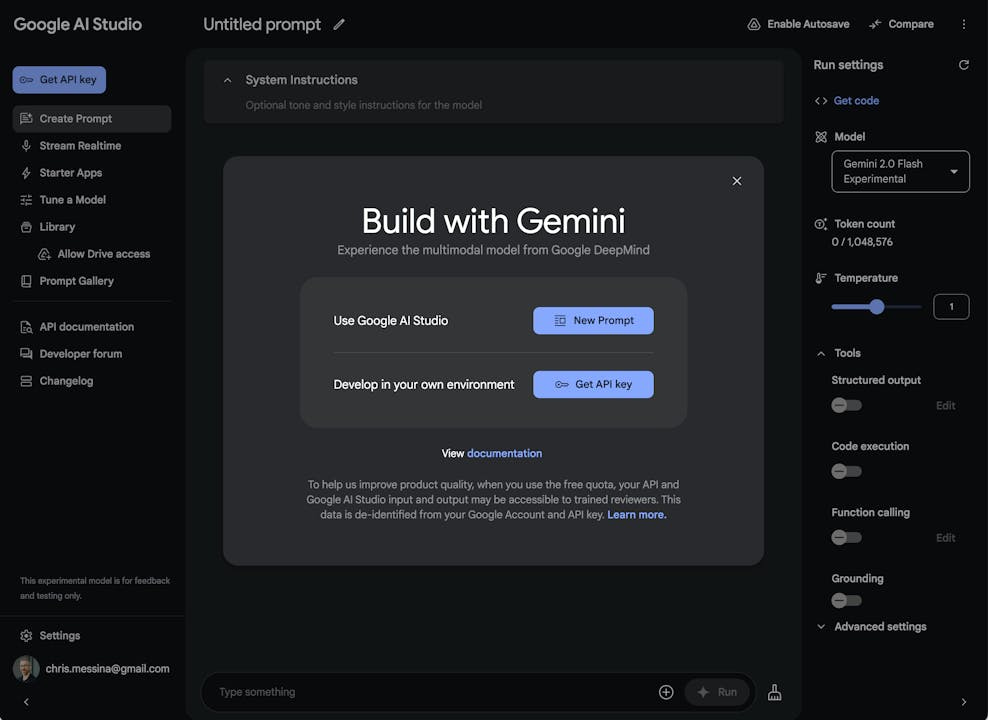The width and height of the screenshot is (988, 720).
Task: Click the pencil icon to rename the prompt
Action: tap(339, 25)
